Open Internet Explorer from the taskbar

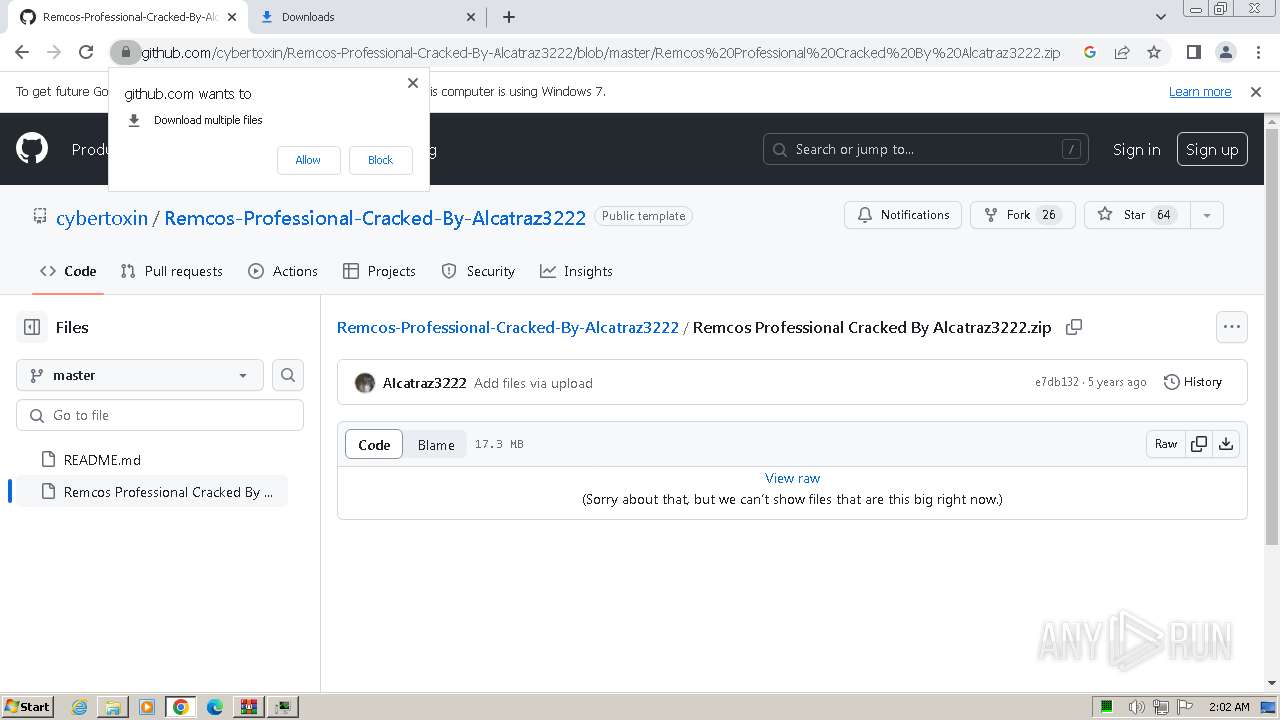pyautogui.click(x=80, y=707)
